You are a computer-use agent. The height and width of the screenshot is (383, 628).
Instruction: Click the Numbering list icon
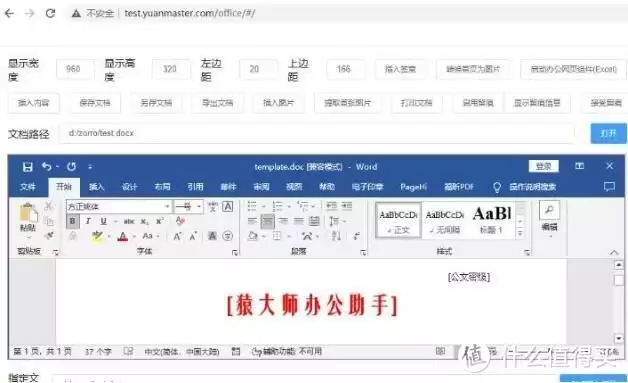click(x=277, y=206)
